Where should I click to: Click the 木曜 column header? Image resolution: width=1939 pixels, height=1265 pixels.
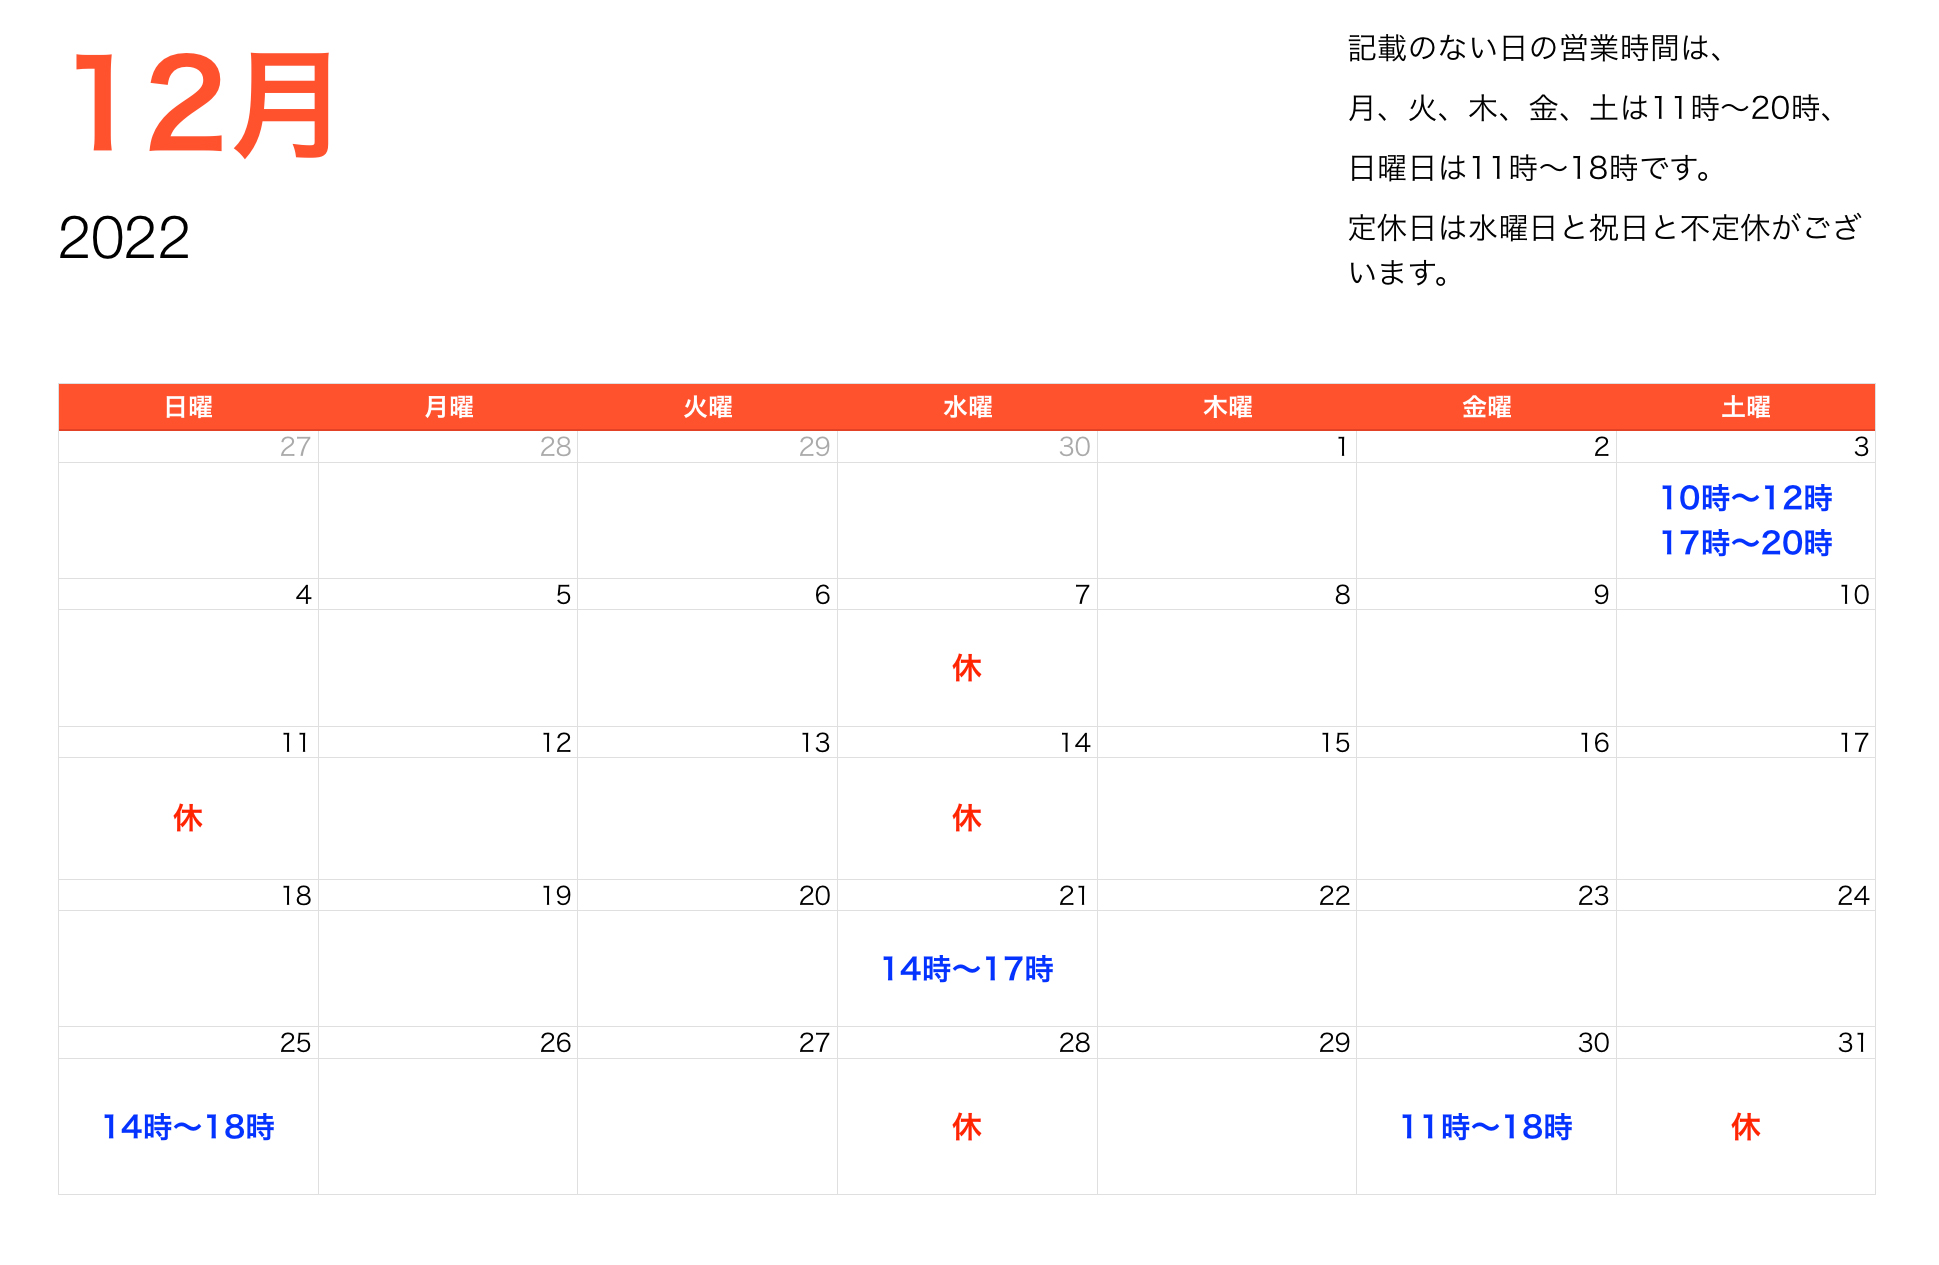(x=1227, y=407)
